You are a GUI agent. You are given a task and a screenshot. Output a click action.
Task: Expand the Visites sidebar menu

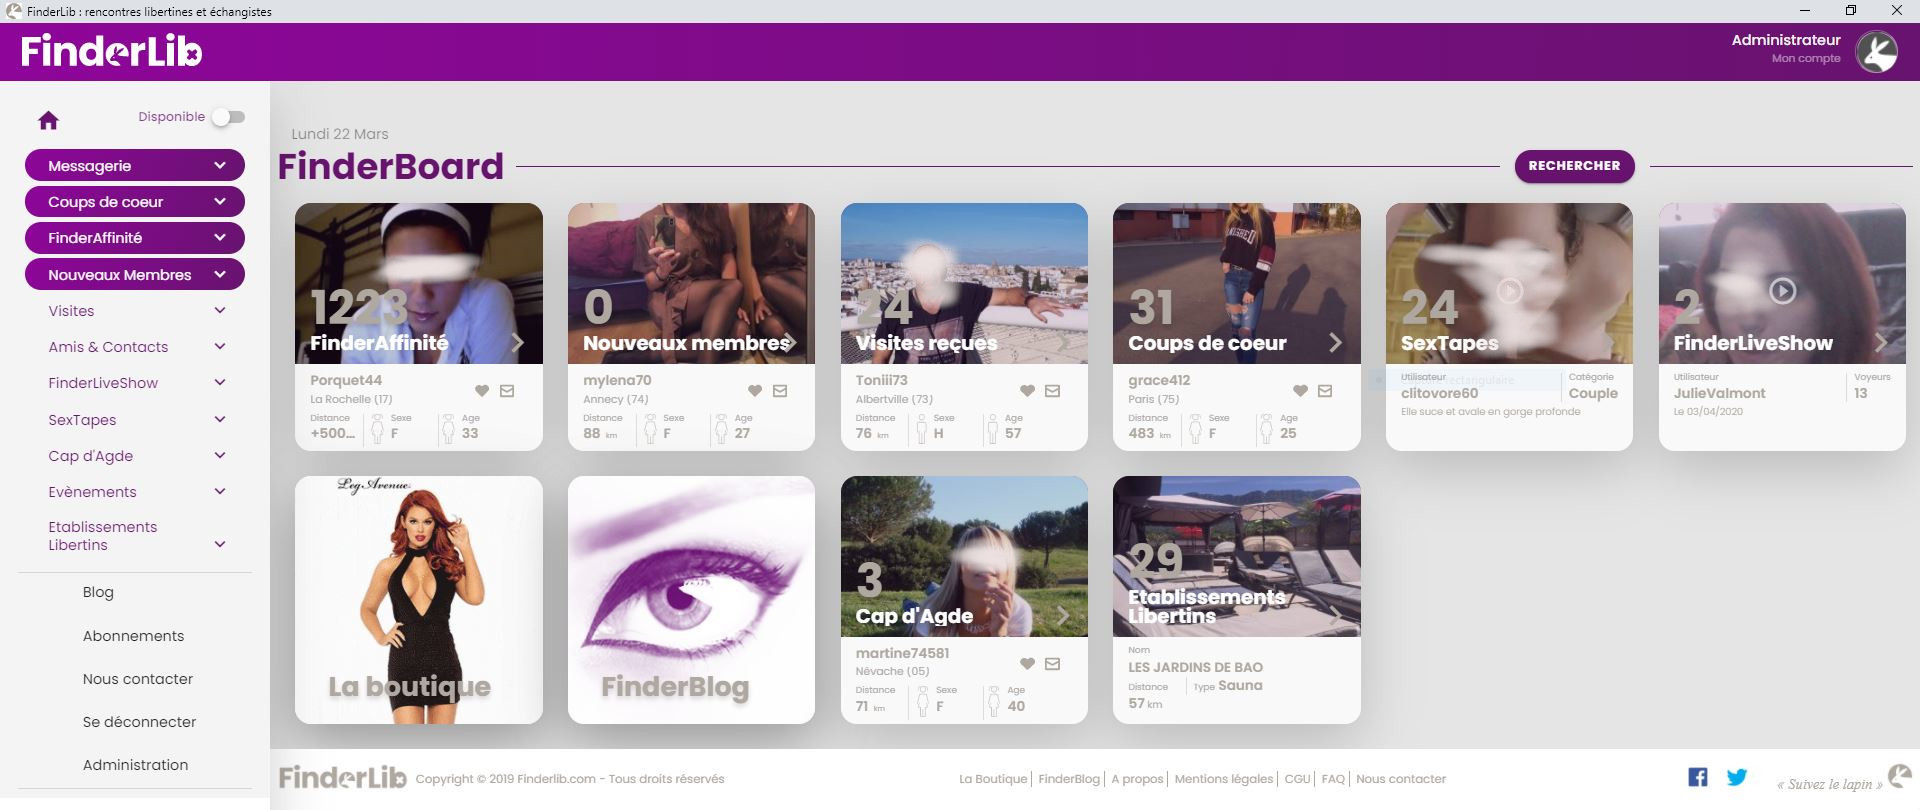point(135,311)
